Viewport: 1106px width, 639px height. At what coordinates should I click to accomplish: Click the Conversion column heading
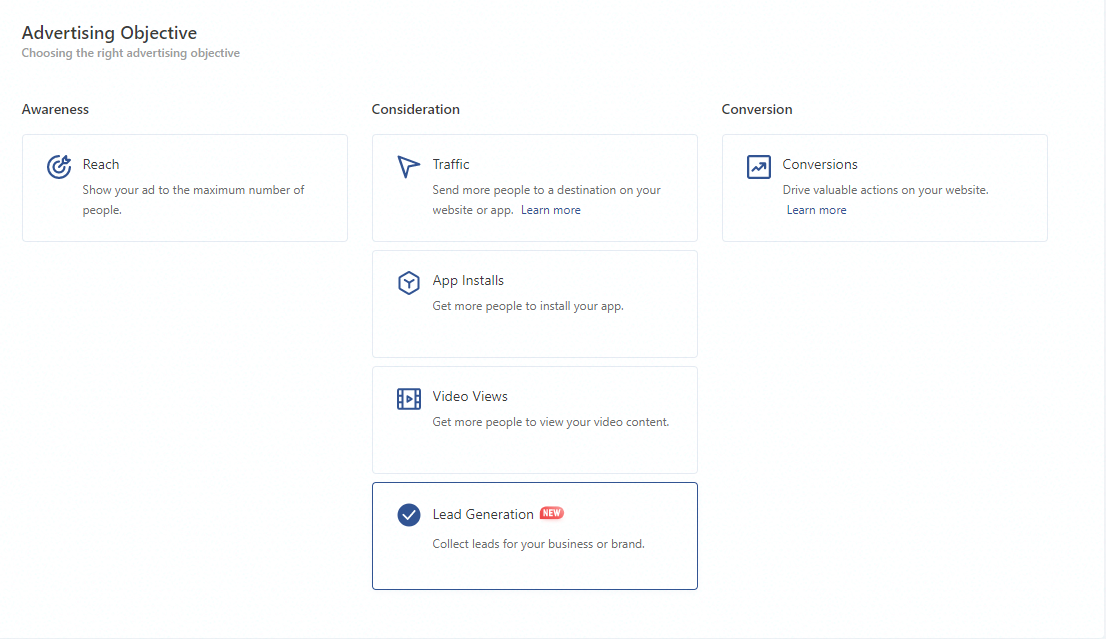pos(757,109)
